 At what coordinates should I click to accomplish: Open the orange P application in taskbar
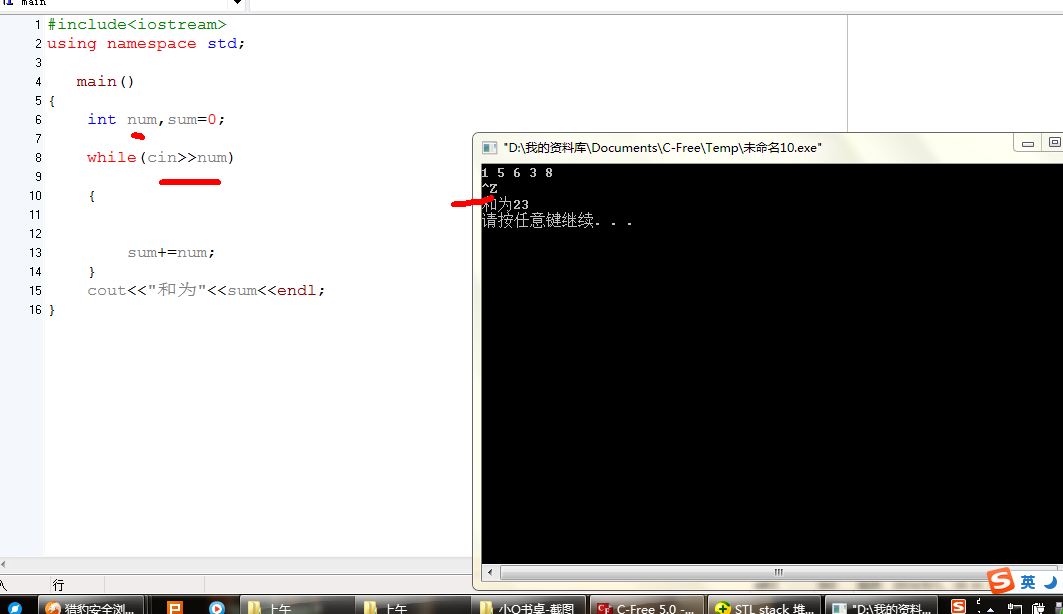(x=174, y=607)
